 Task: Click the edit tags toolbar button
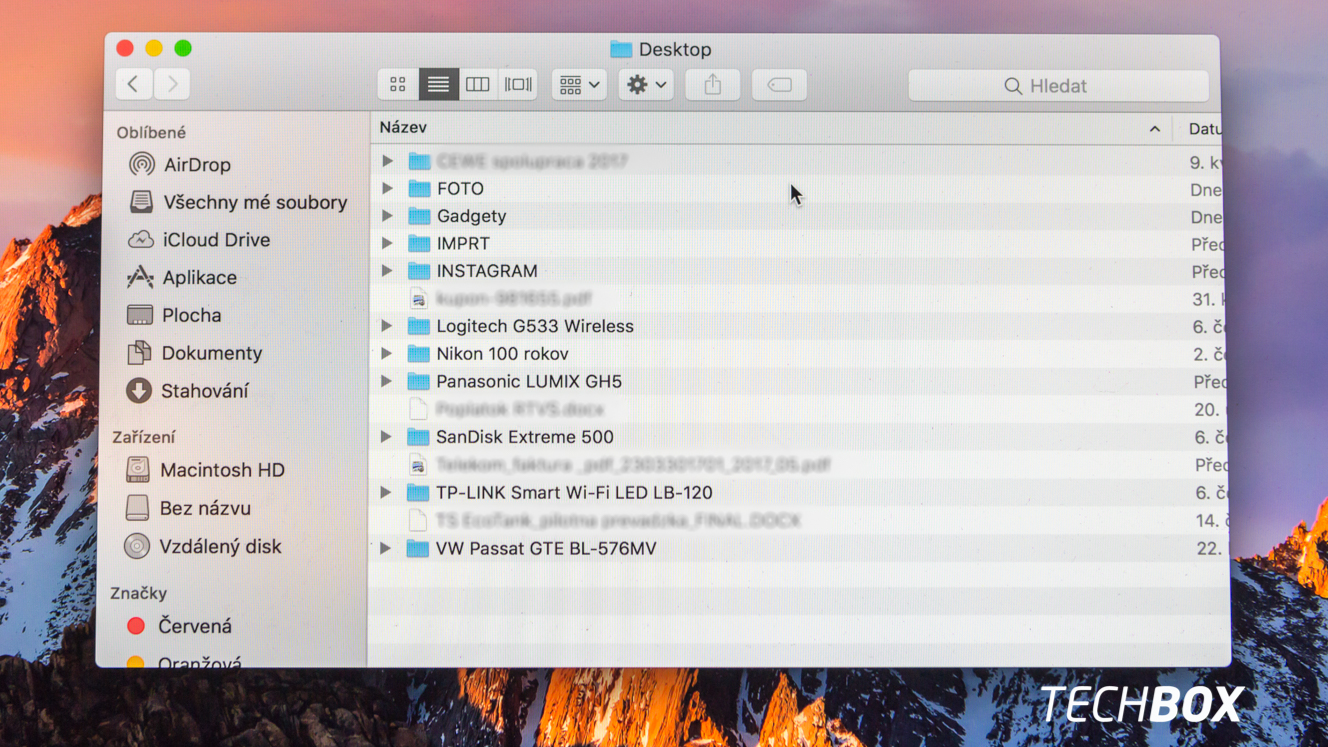(780, 85)
